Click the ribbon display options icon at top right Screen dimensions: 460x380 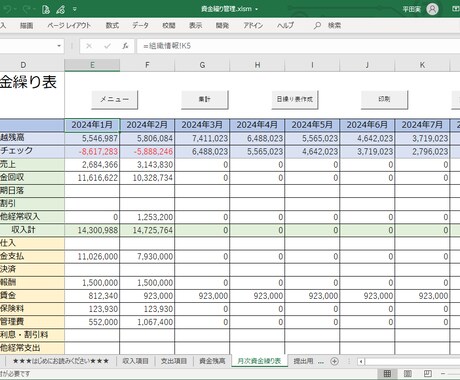pyautogui.click(x=456, y=9)
